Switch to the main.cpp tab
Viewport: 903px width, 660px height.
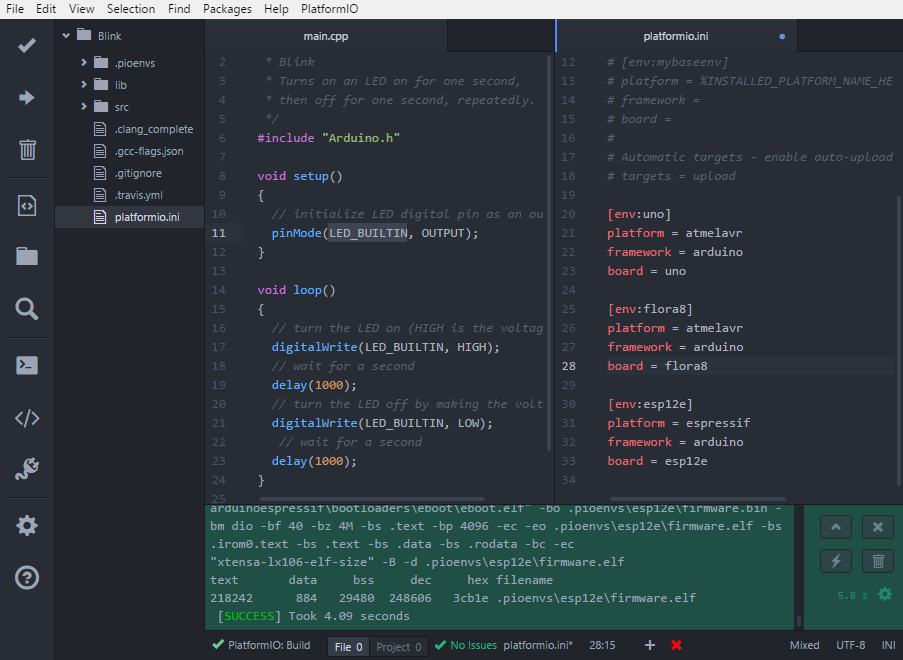click(326, 36)
